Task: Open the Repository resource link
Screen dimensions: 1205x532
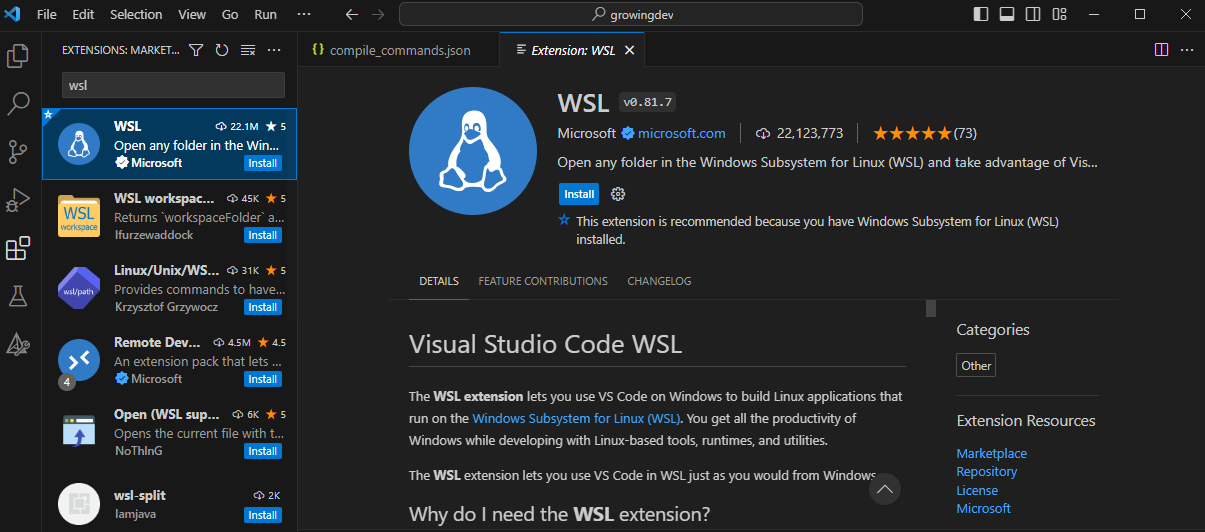Action: tap(986, 471)
